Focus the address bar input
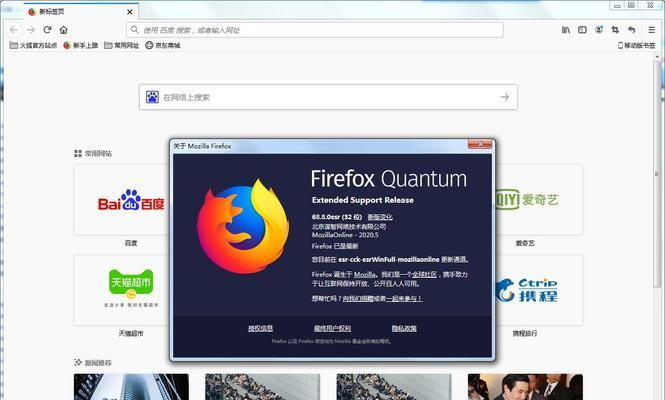 tap(315, 30)
